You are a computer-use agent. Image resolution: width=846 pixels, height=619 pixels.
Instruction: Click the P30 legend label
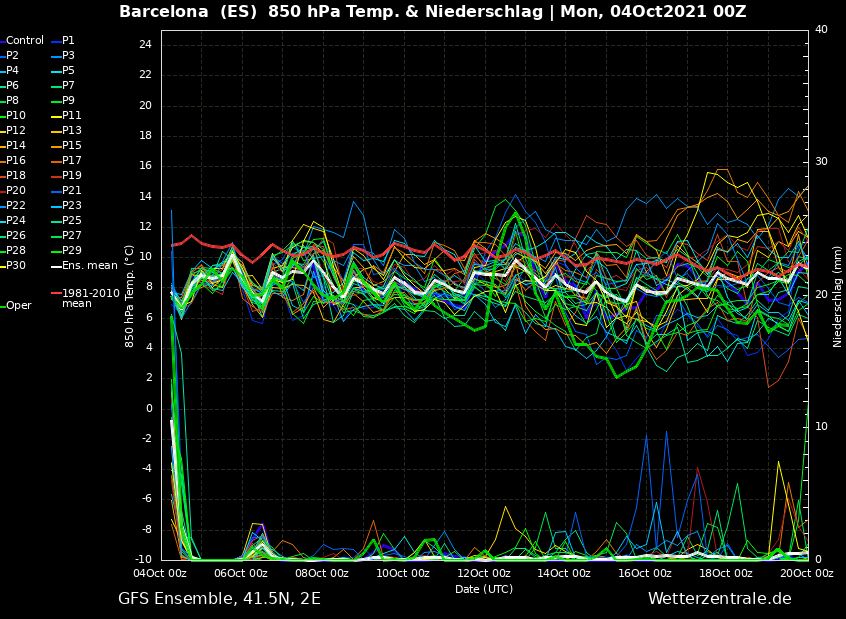coord(16,266)
